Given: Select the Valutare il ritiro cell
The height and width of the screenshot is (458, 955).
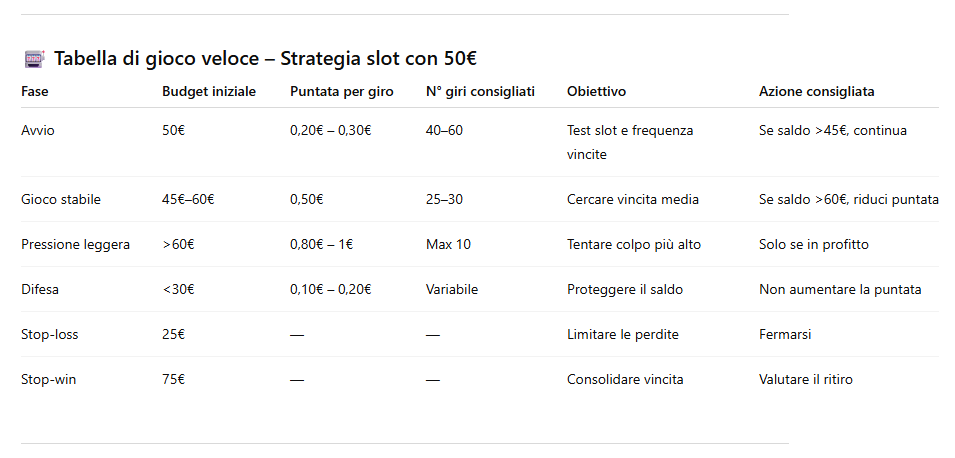Looking at the screenshot, I should click(x=805, y=380).
